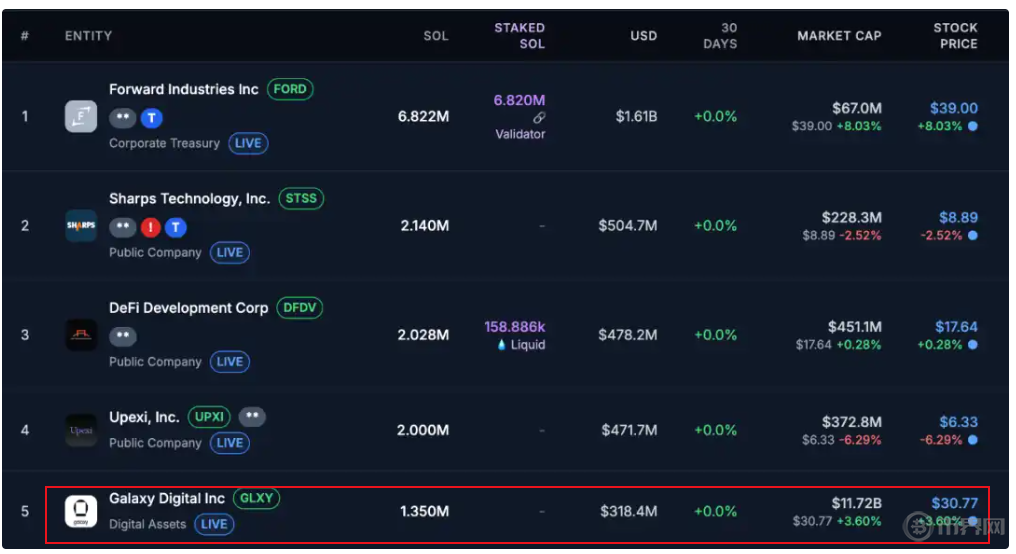Open the $39.00 stock price link
This screenshot has height=554, width=1016.
pyautogui.click(x=953, y=108)
